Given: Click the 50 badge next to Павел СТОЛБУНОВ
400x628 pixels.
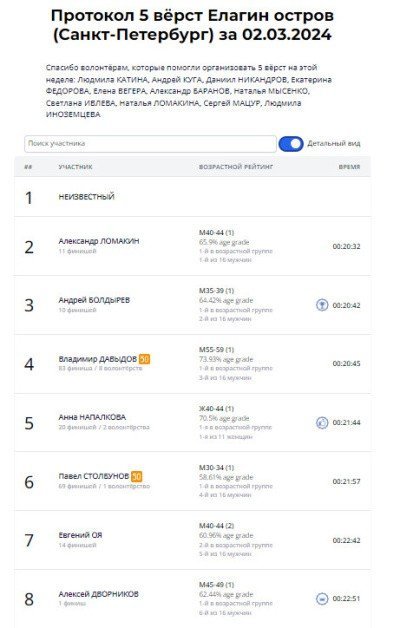Looking at the screenshot, I should coord(137,476).
